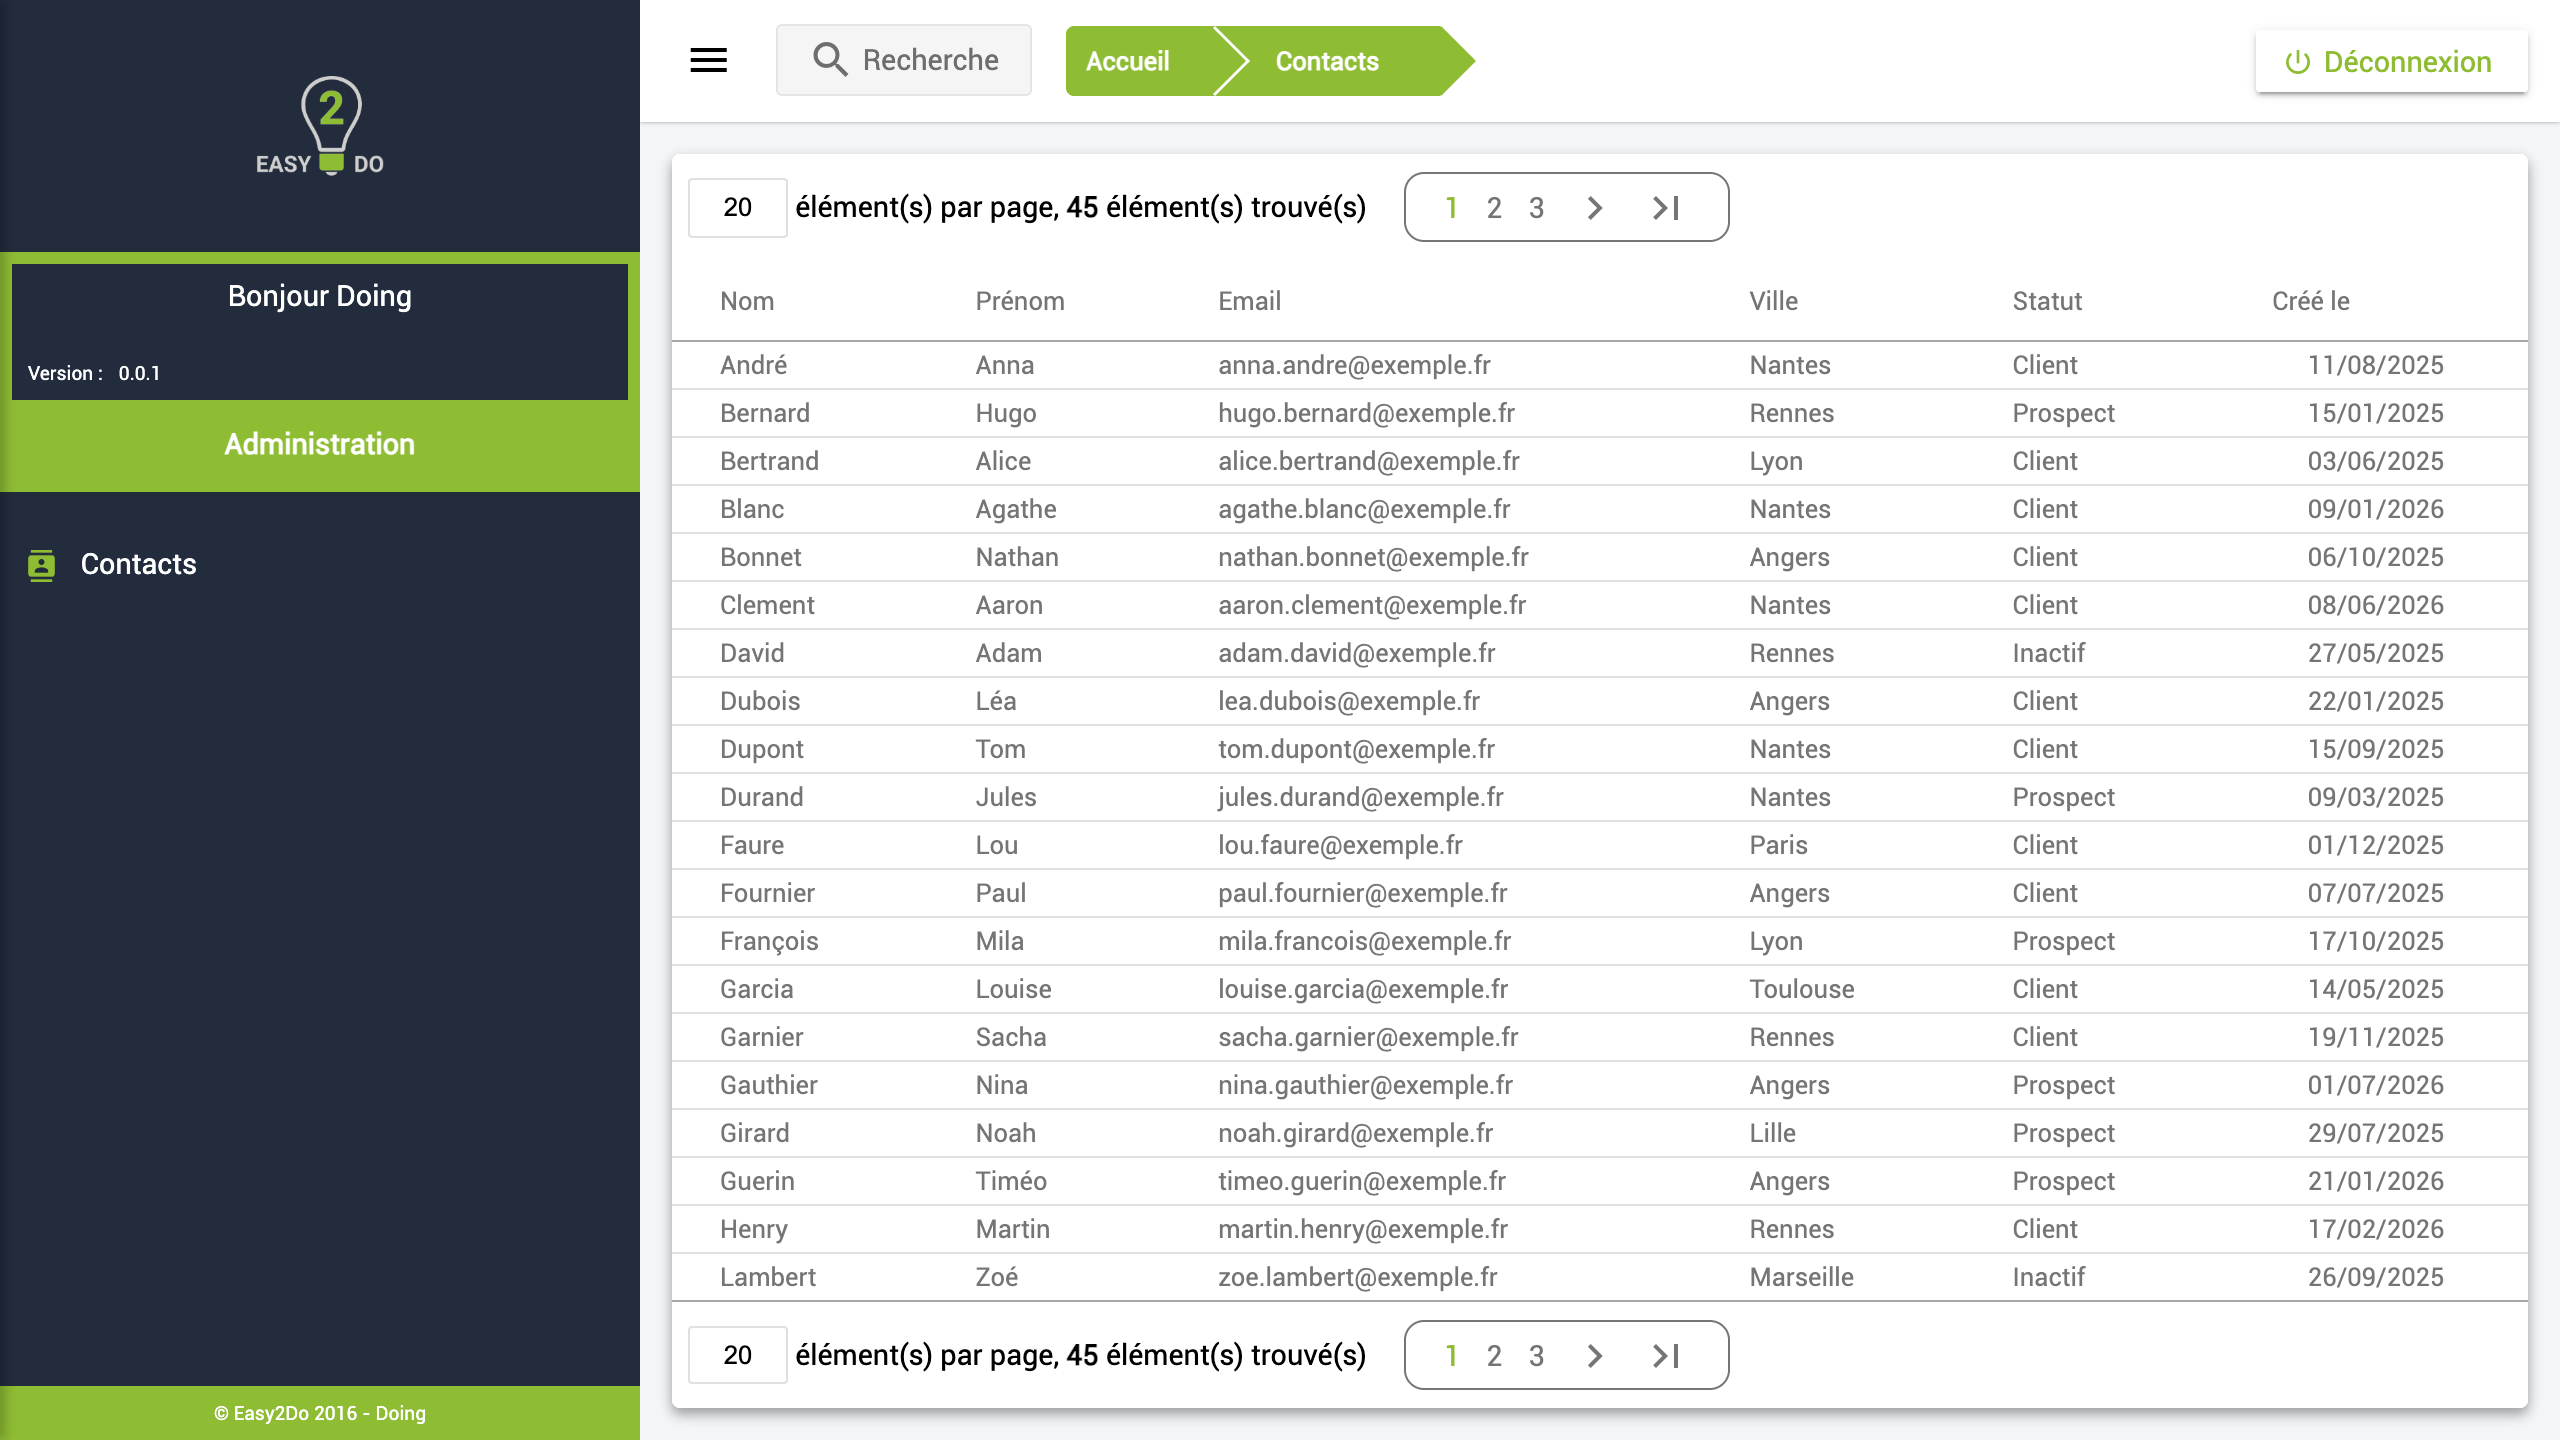Sort by the Email column header
Image resolution: width=2560 pixels, height=1440 pixels.
coord(1249,301)
